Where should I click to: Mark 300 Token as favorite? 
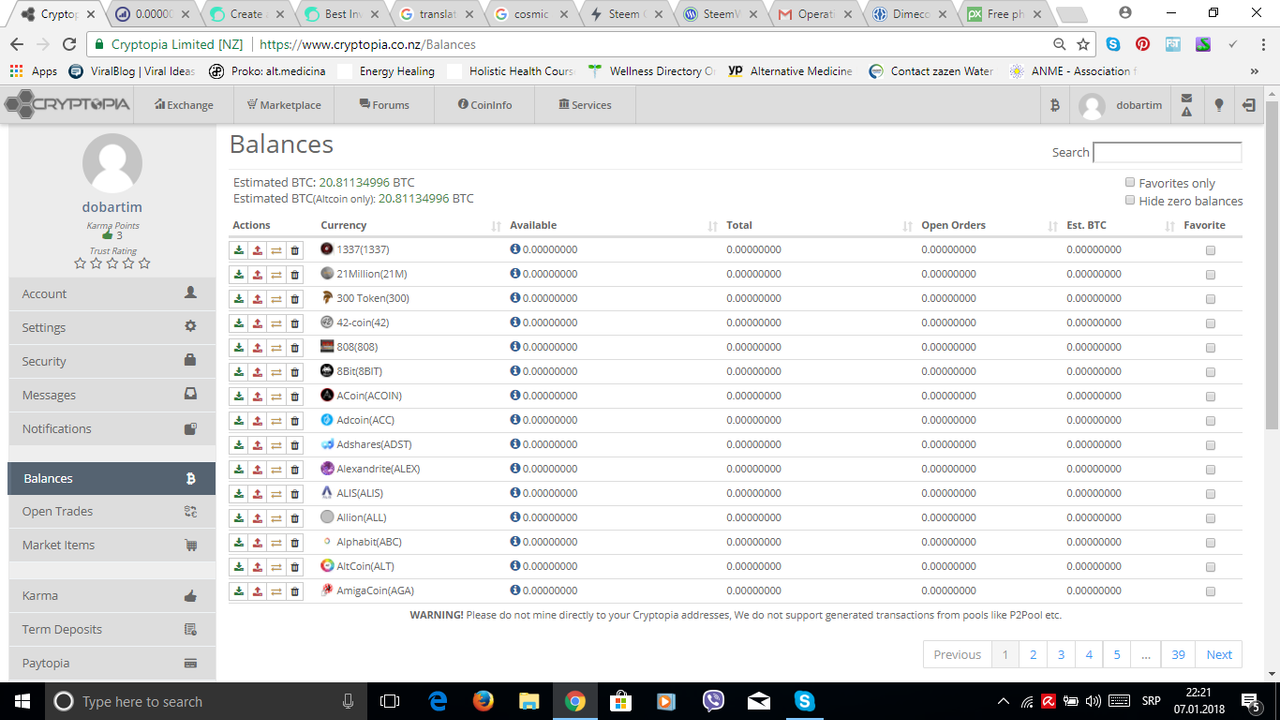[x=1210, y=299]
